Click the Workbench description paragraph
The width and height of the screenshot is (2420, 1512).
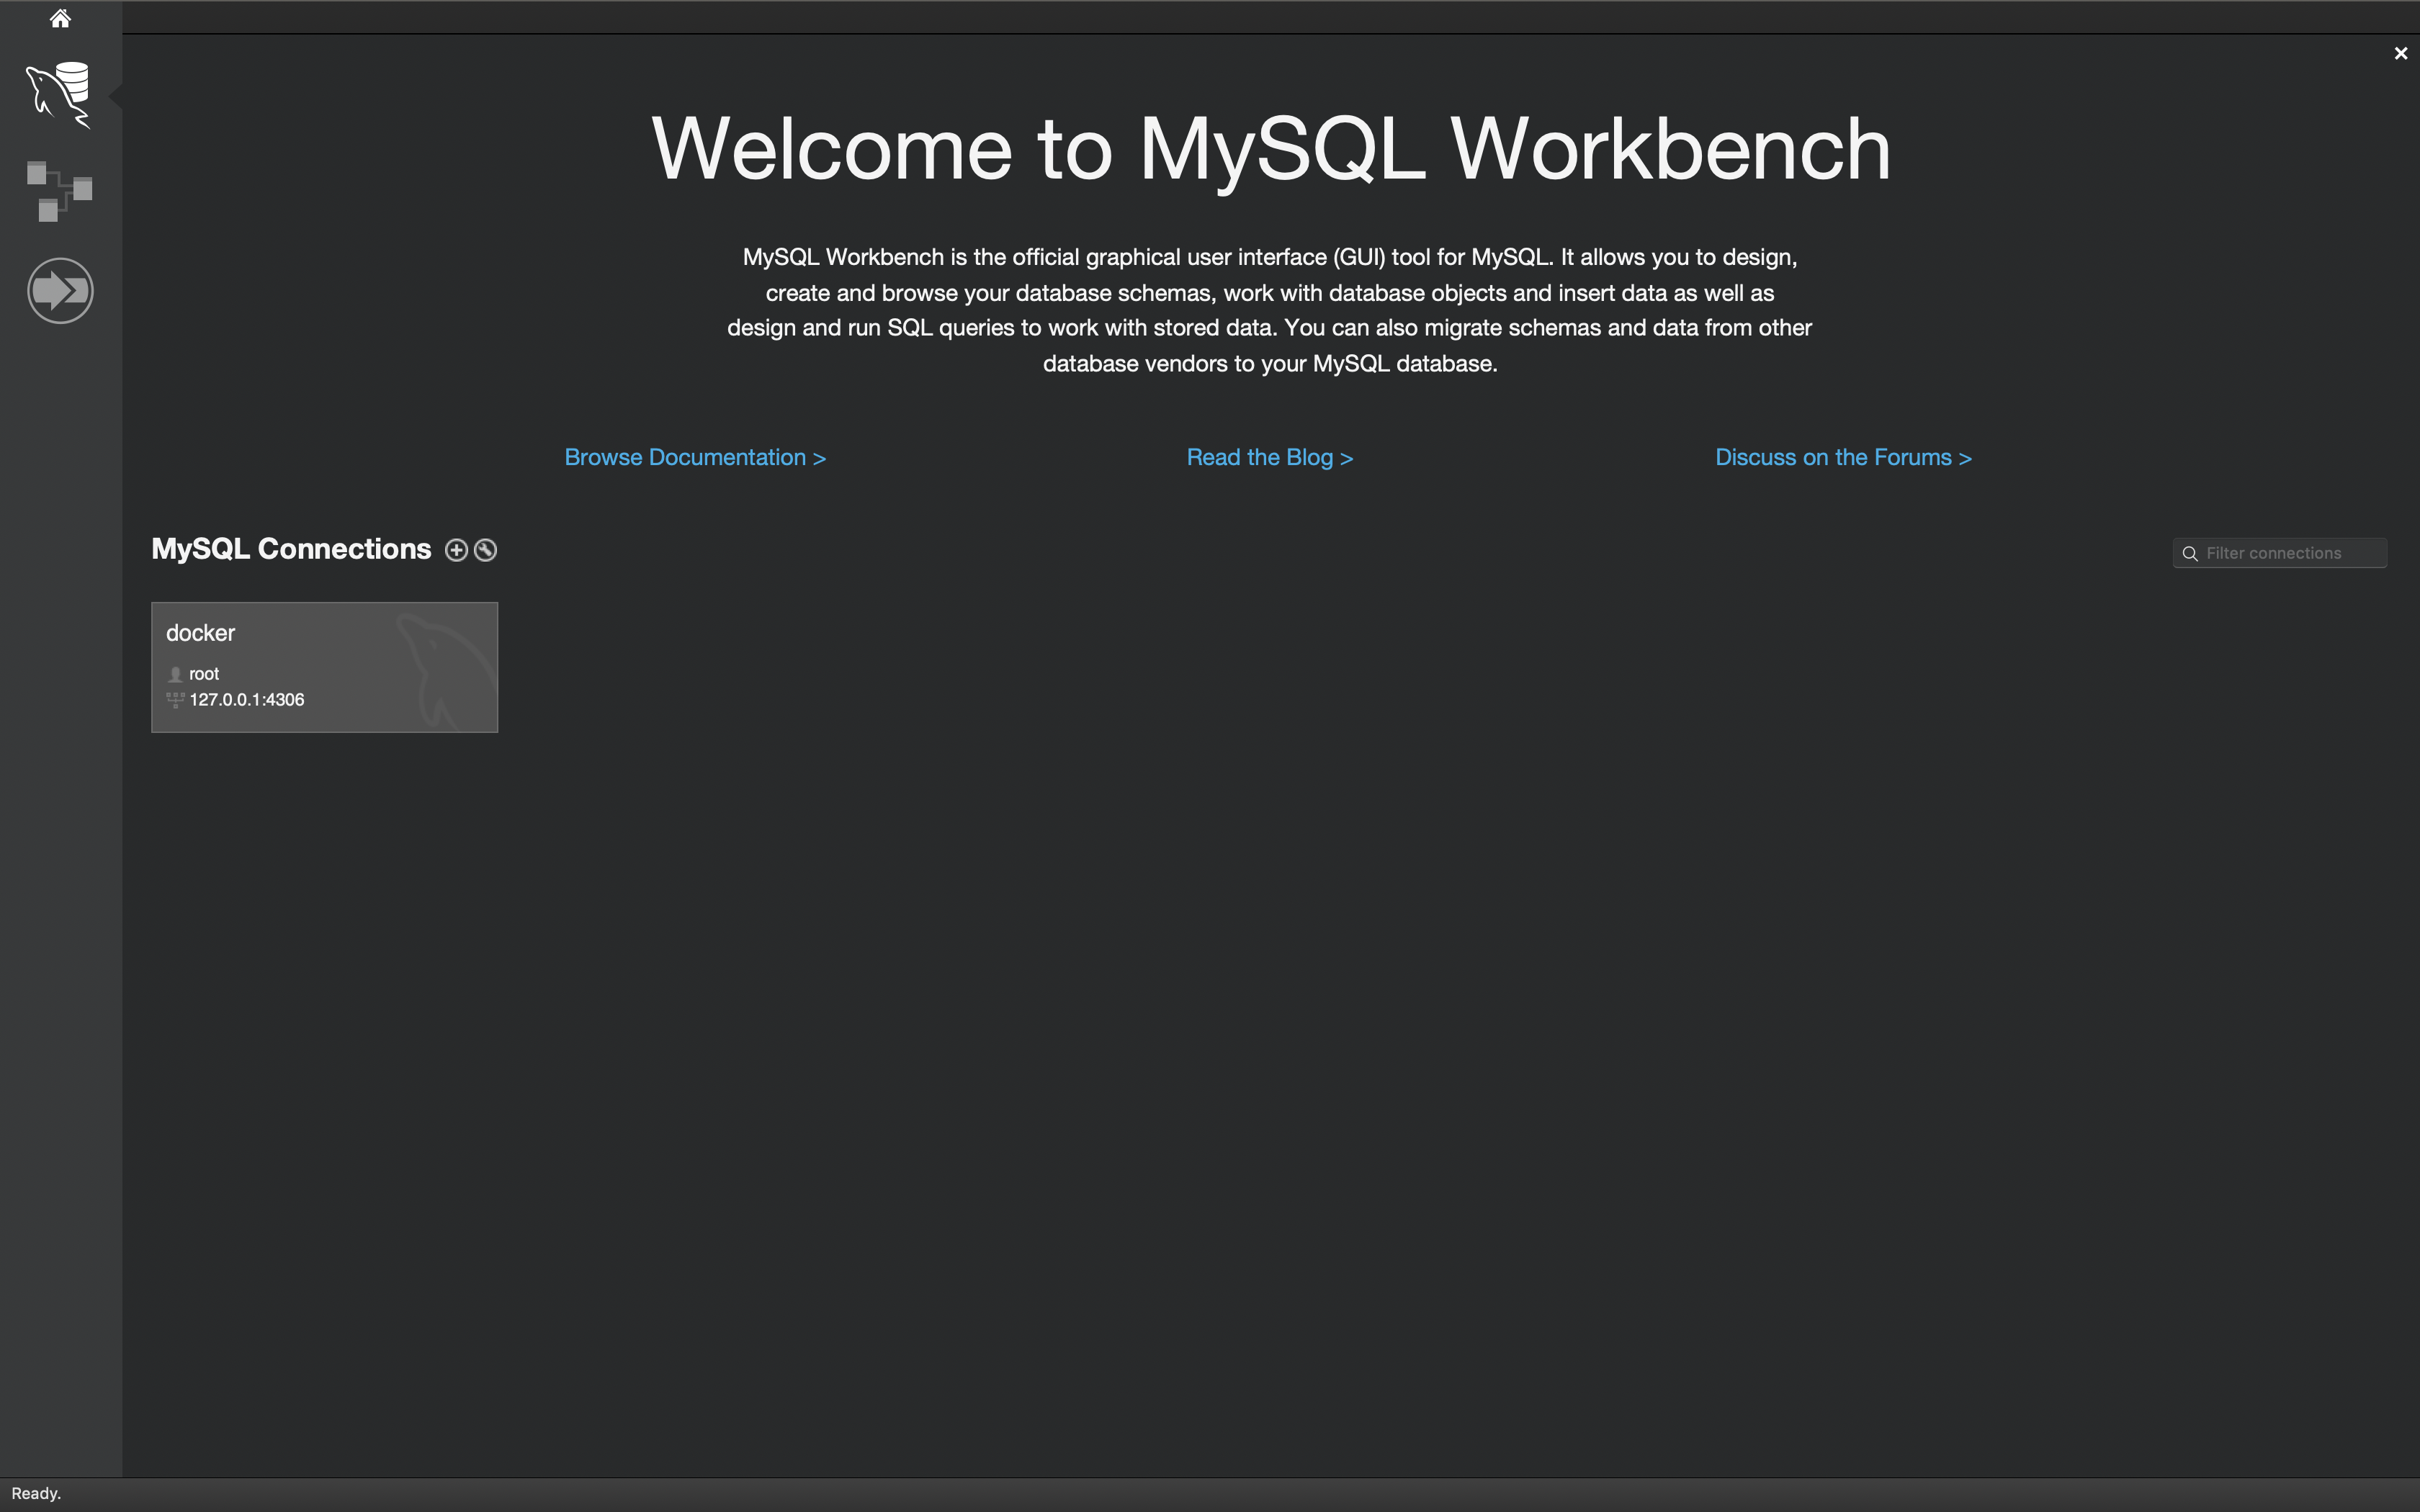[1270, 310]
